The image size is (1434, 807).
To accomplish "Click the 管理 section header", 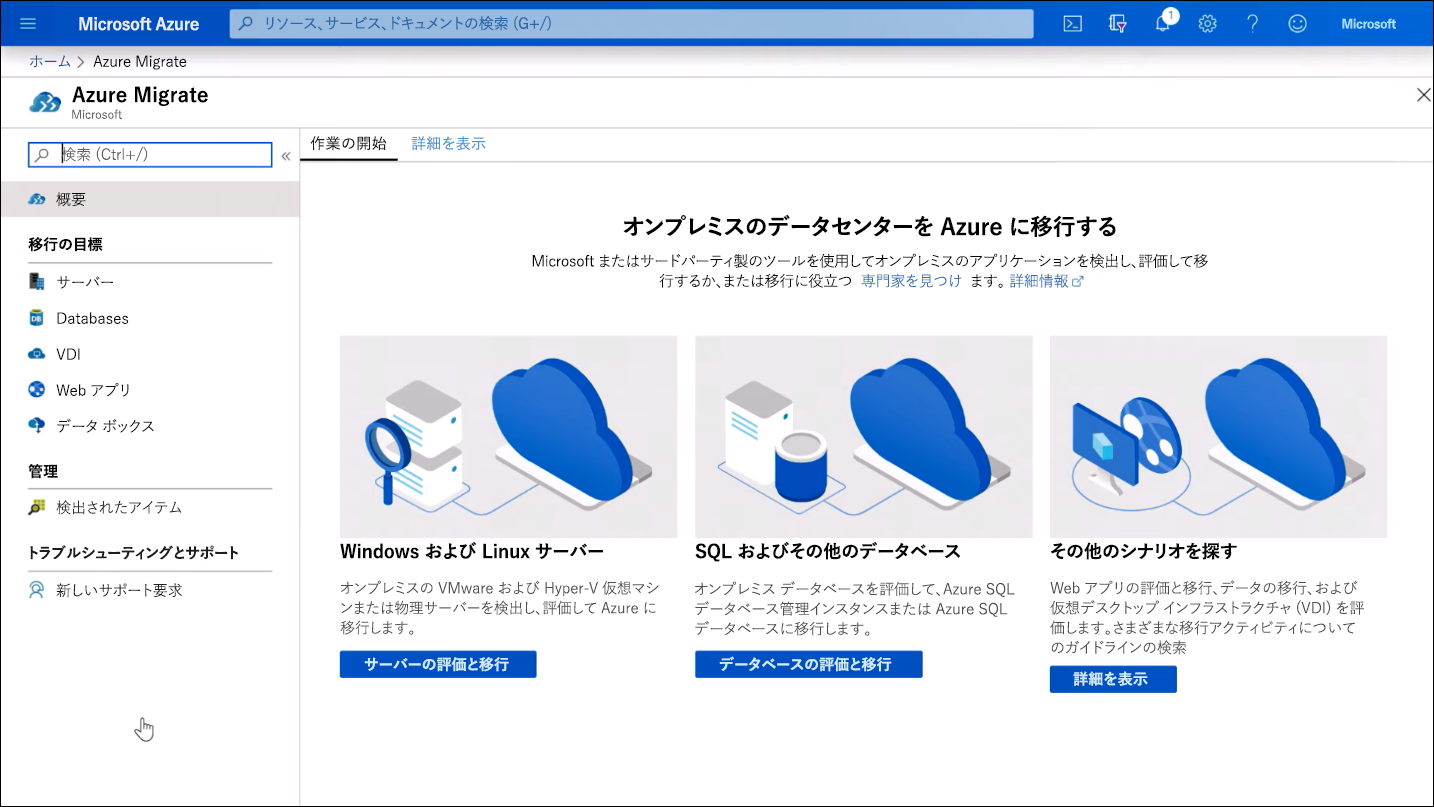I will [x=43, y=471].
